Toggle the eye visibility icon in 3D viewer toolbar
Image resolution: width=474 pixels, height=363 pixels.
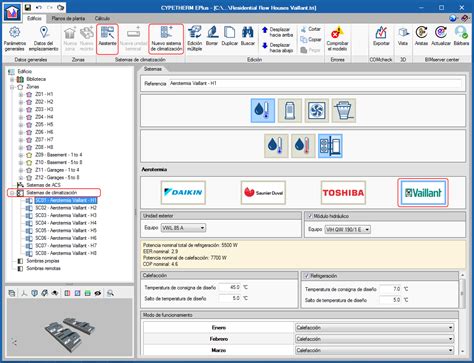click(98, 293)
